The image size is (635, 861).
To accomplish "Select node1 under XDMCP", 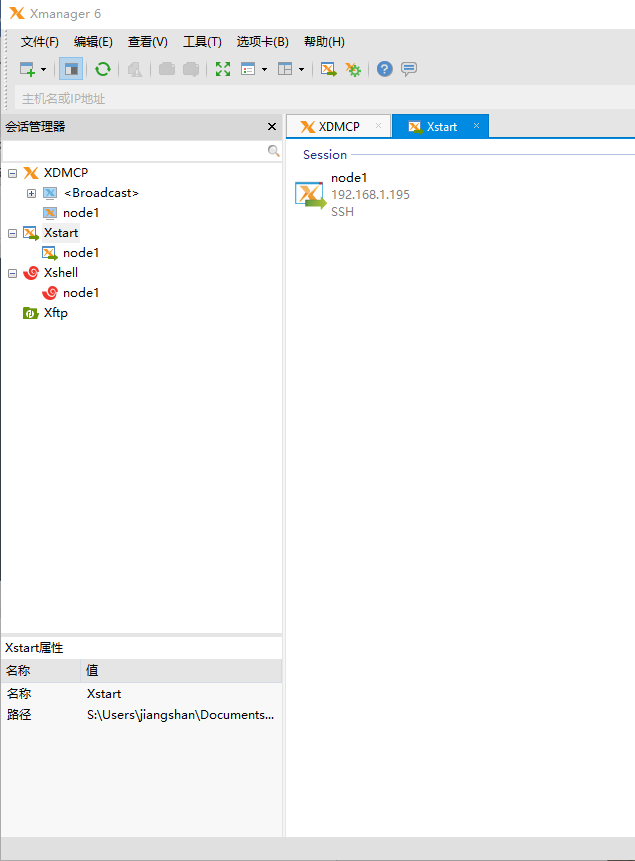I will (81, 213).
